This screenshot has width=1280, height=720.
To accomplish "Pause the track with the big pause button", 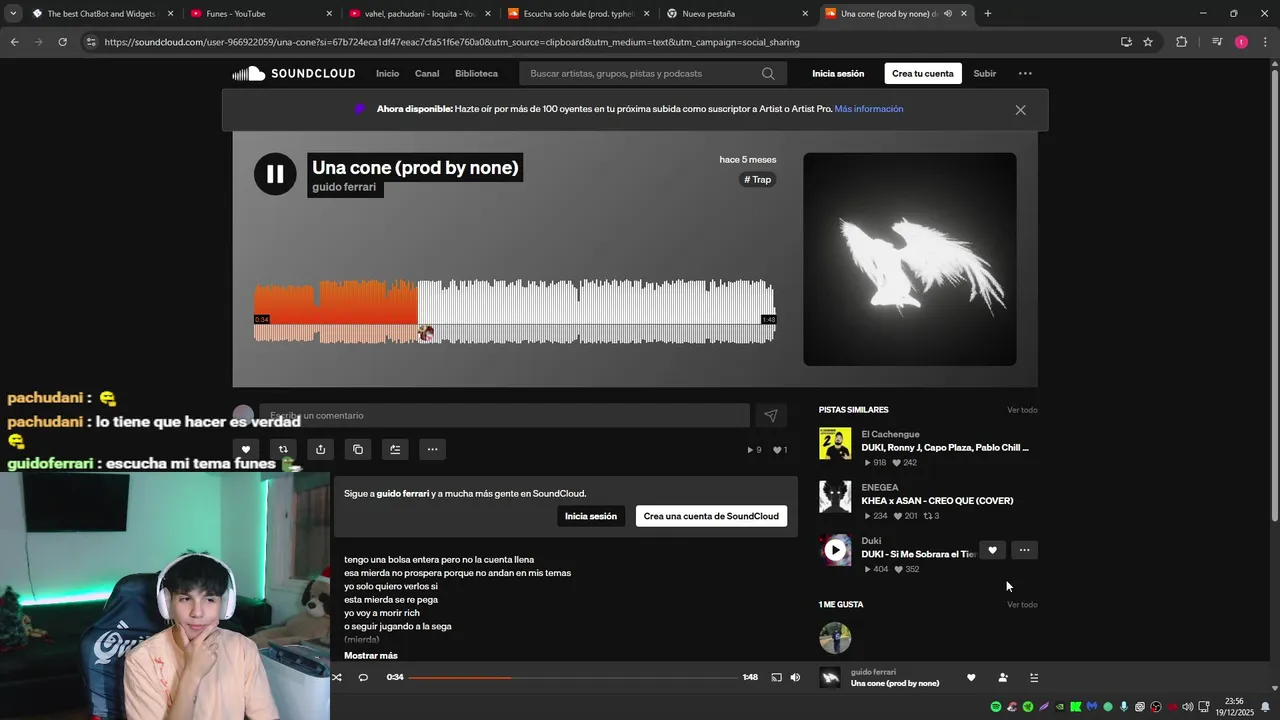I will click(275, 174).
